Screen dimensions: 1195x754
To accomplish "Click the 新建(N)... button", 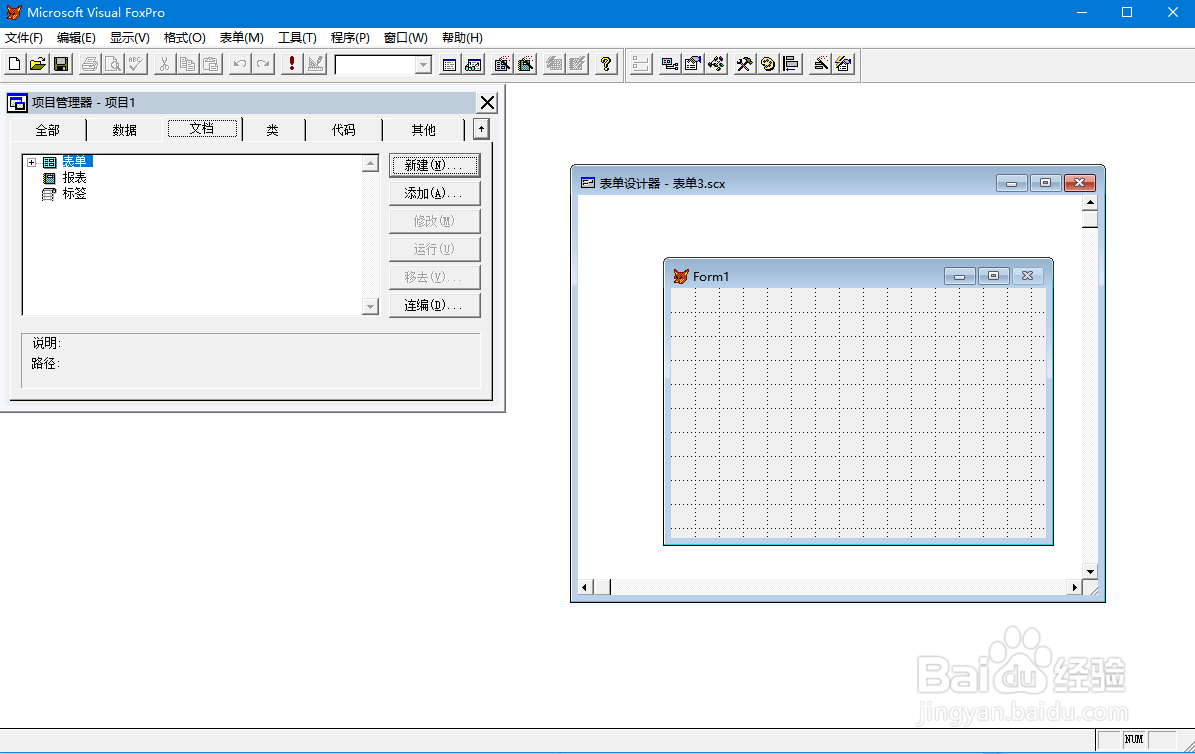I will coord(434,165).
